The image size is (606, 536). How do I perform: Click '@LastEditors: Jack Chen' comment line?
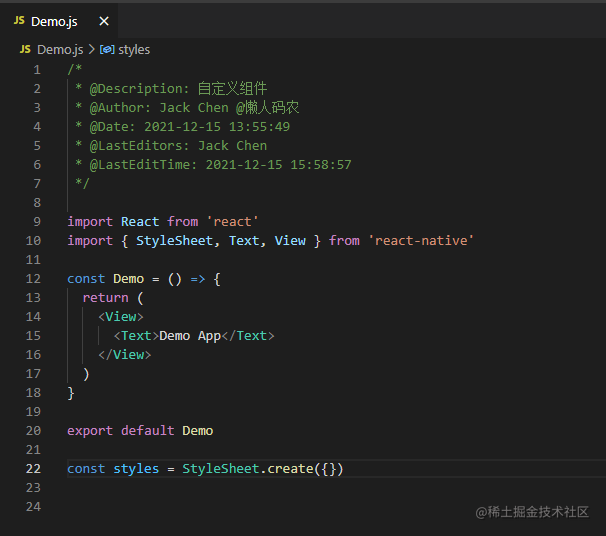tap(178, 146)
